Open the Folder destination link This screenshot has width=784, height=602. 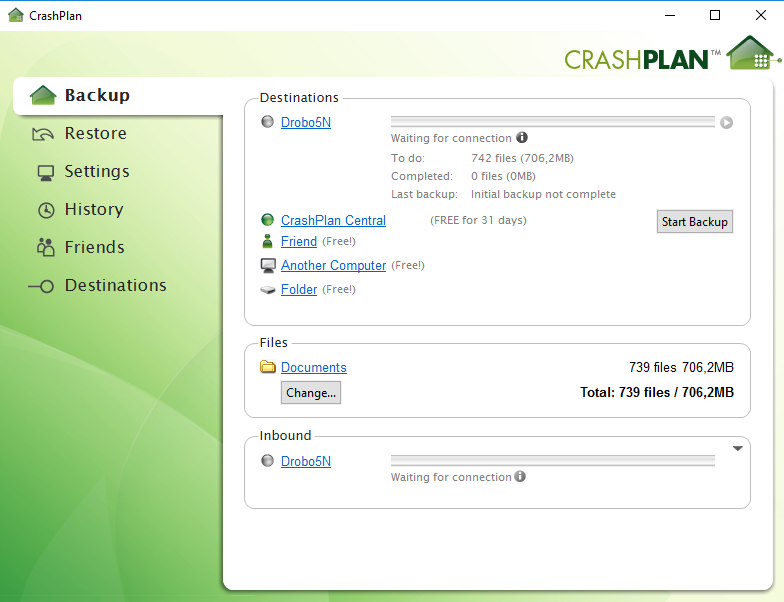(x=298, y=290)
